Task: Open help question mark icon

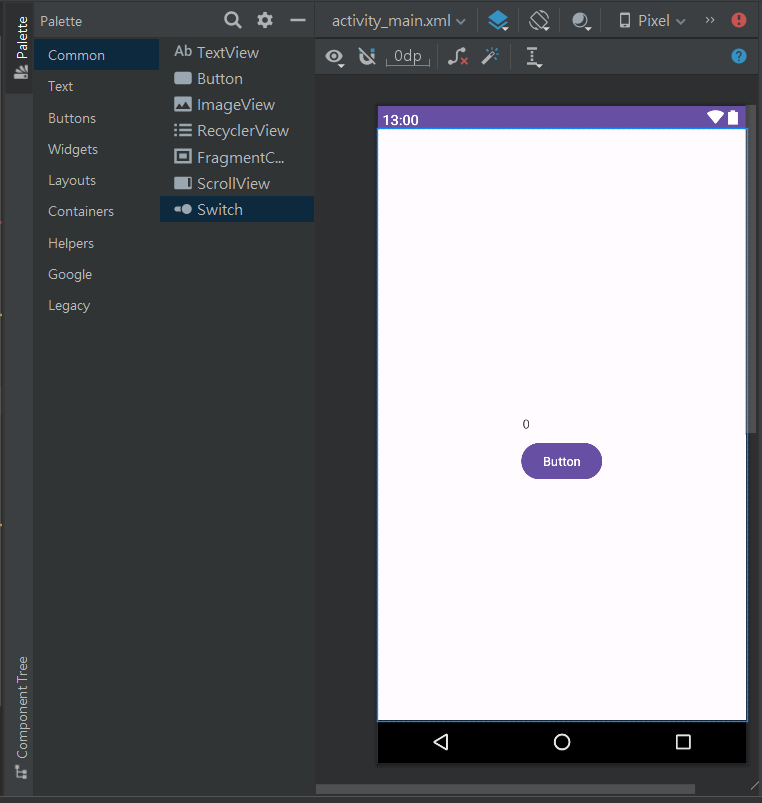Action: click(738, 56)
